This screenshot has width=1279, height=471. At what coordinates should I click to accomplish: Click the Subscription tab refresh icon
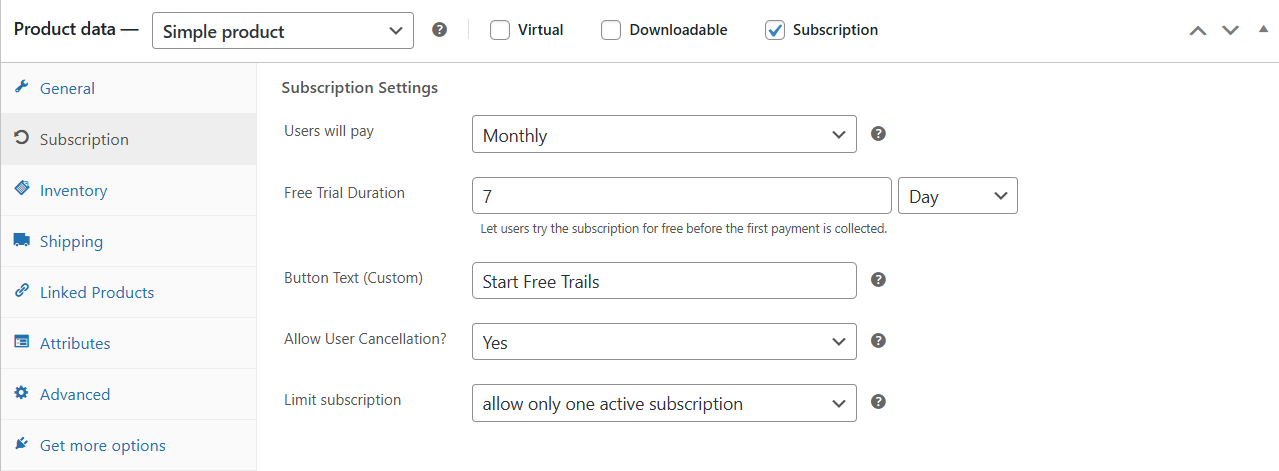click(x=21, y=138)
